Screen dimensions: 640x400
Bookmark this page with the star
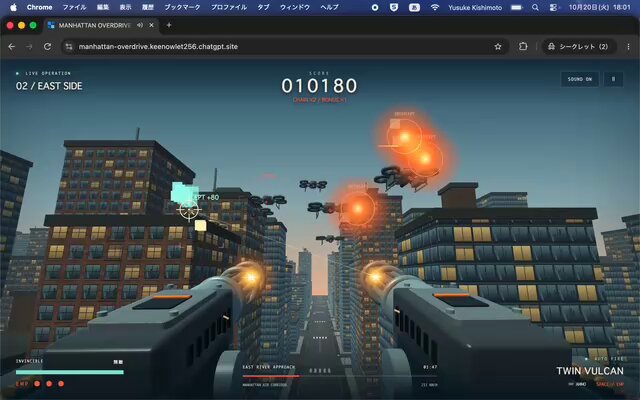click(498, 47)
